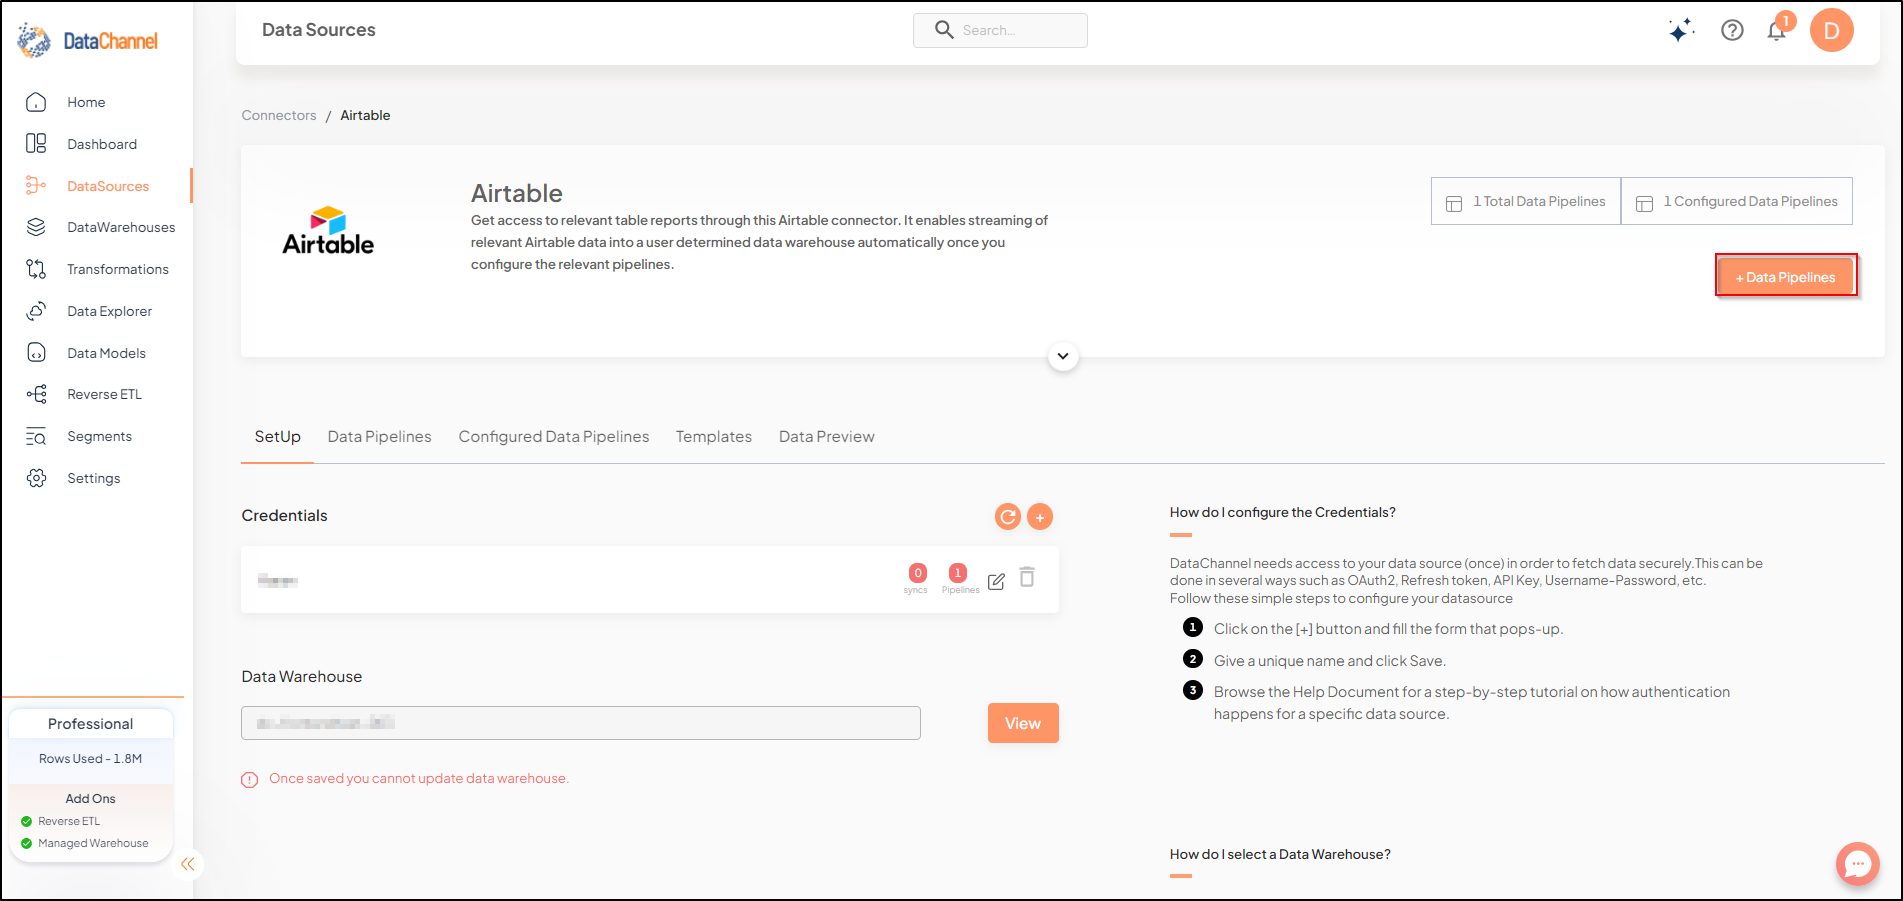Click the DataWarehouses stack icon
The height and width of the screenshot is (901, 1903).
tap(36, 227)
